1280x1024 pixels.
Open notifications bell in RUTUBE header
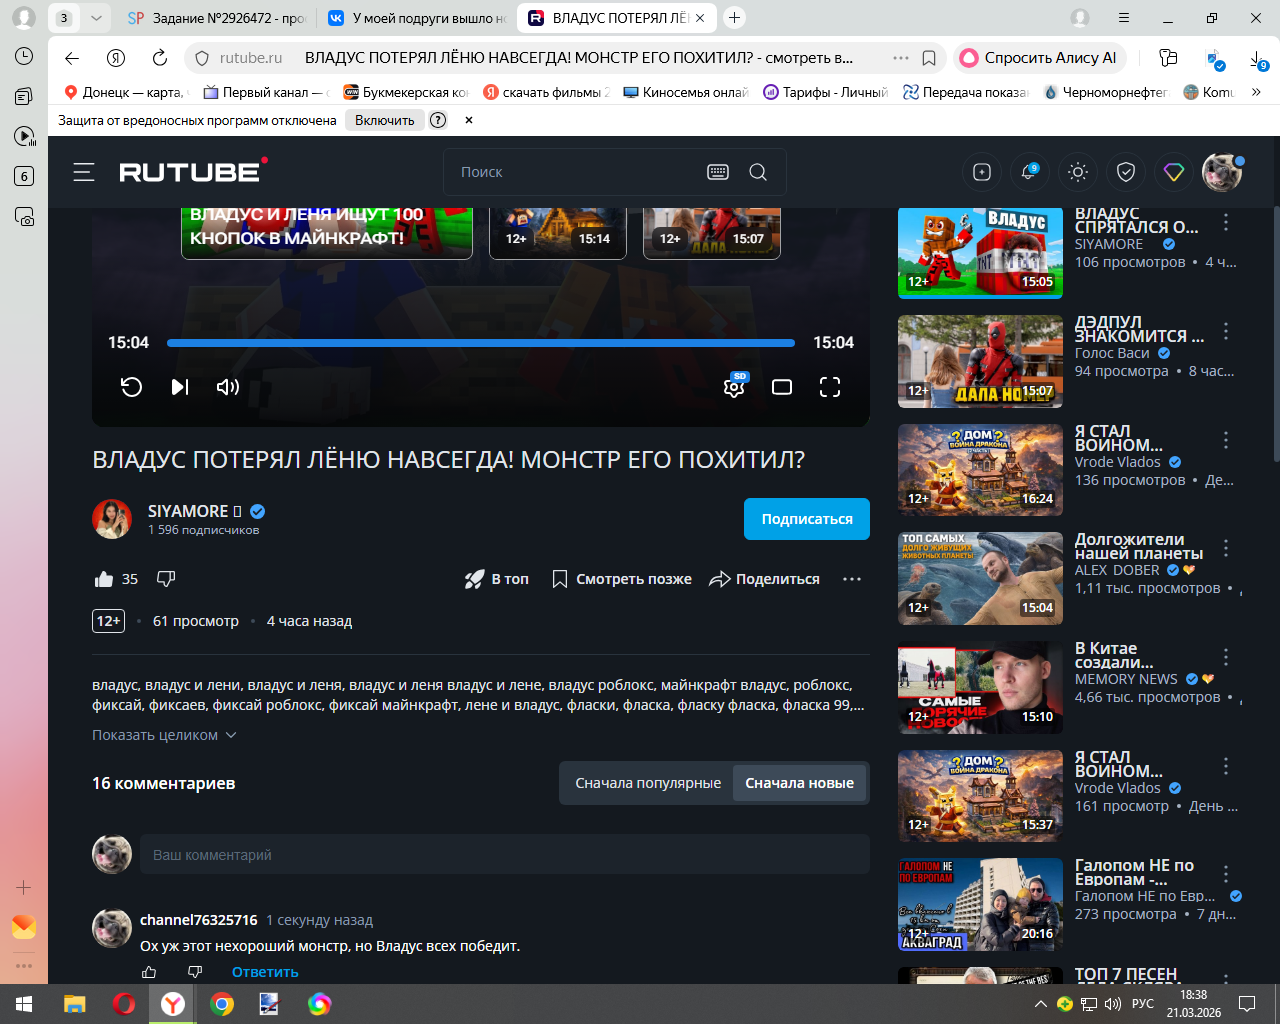click(1029, 172)
